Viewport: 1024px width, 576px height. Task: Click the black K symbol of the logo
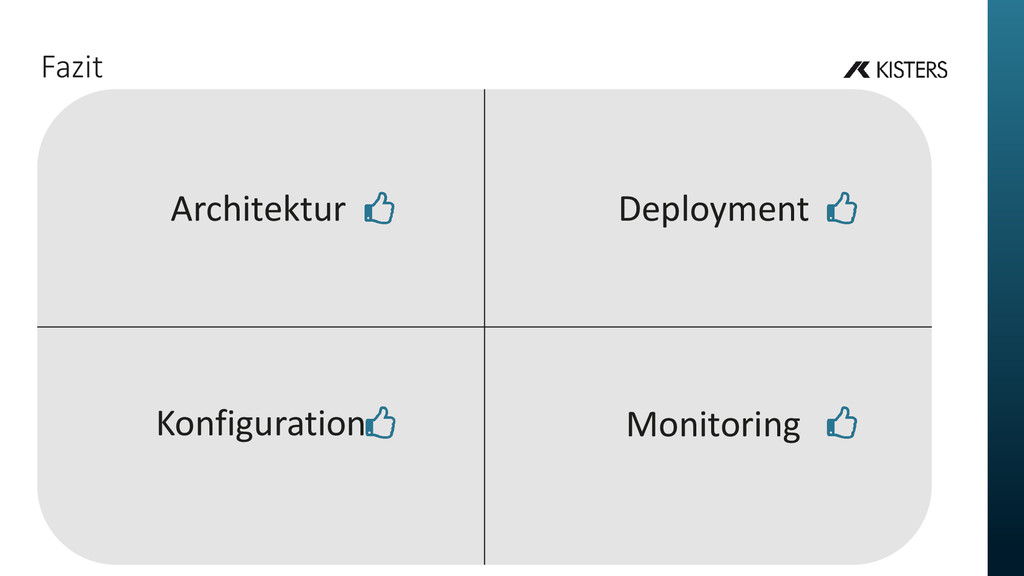(856, 69)
